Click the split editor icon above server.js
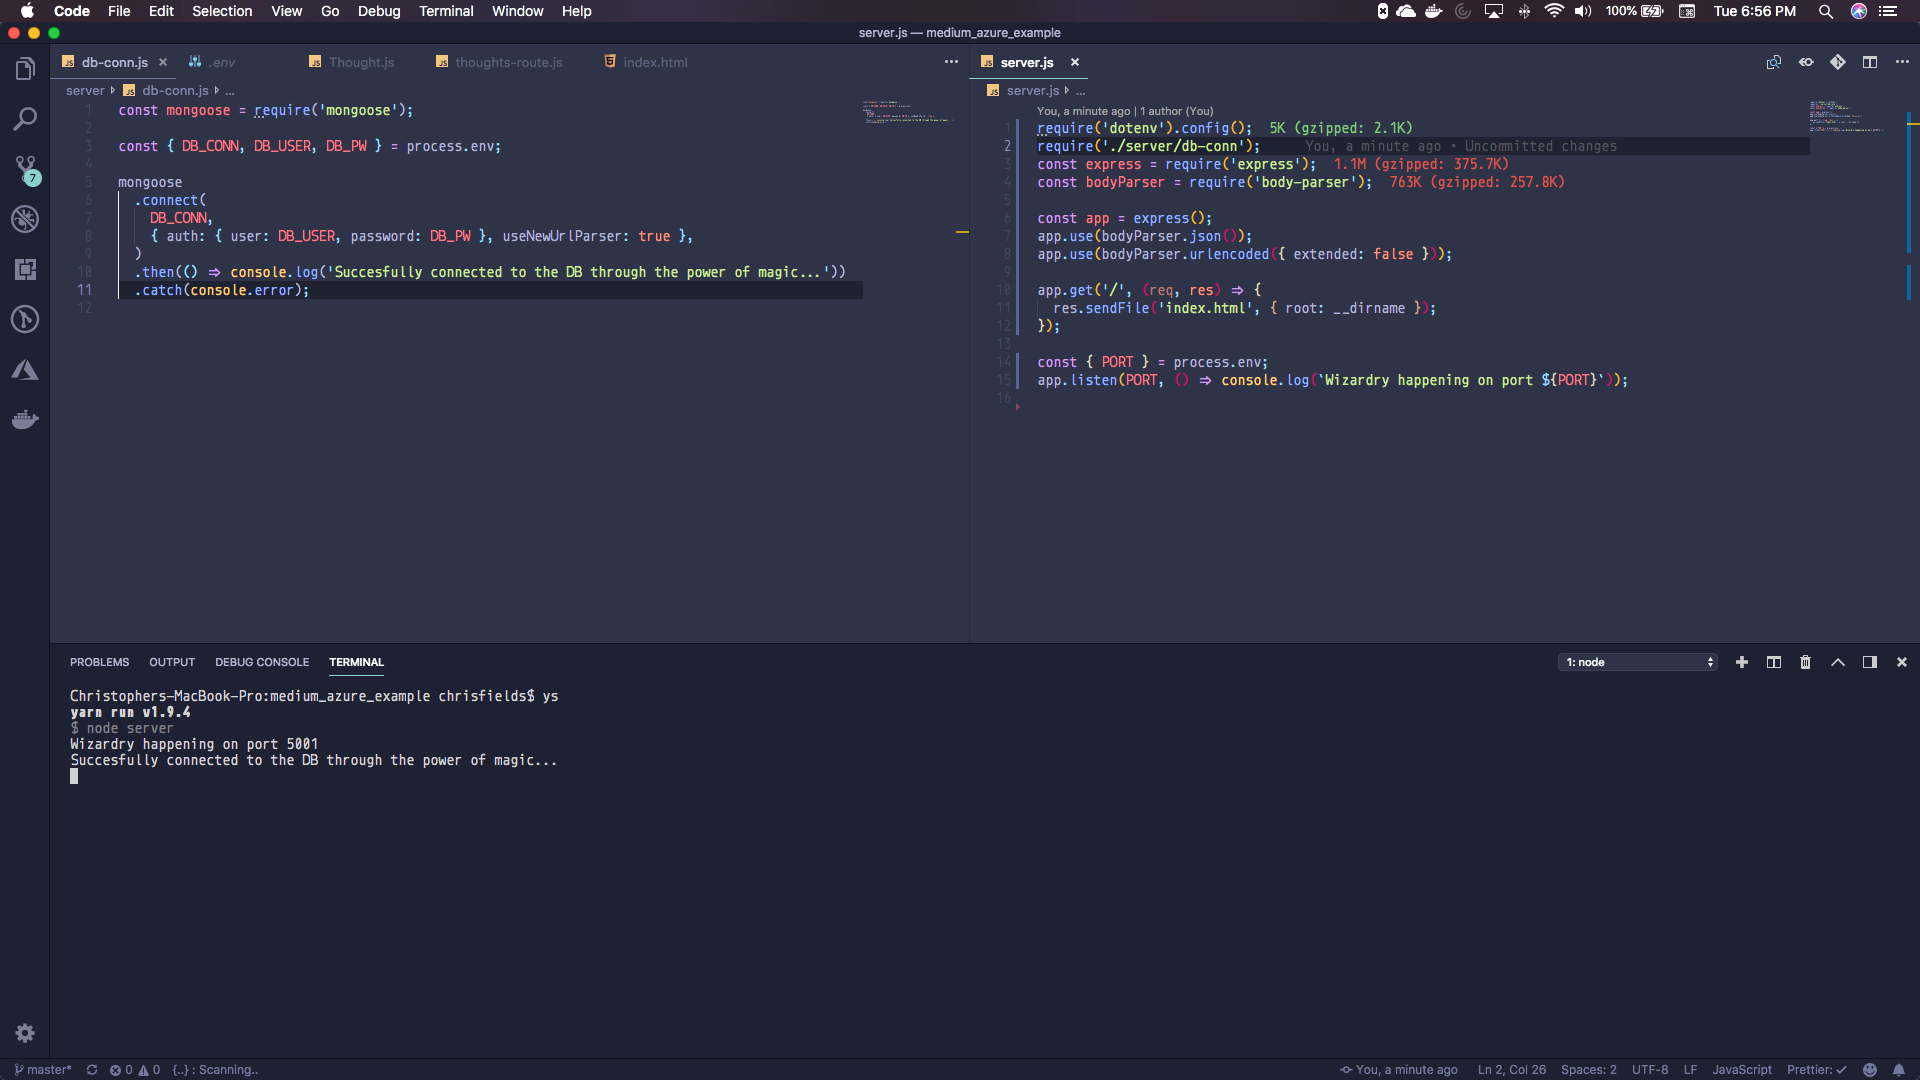The image size is (1920, 1080). (x=1871, y=61)
